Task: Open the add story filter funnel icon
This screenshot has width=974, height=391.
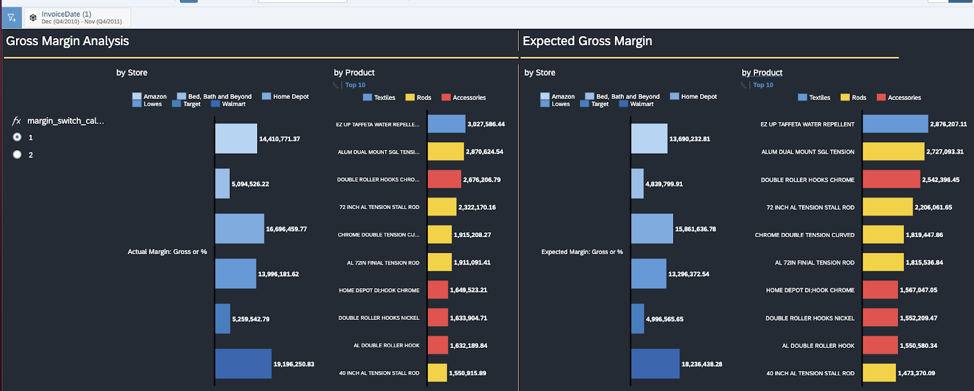Action: tap(11, 17)
